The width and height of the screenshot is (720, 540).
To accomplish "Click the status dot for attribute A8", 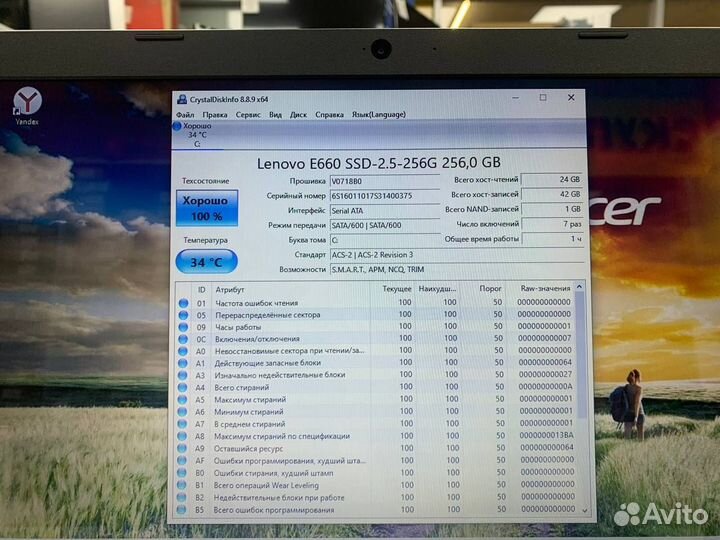I will click(182, 436).
